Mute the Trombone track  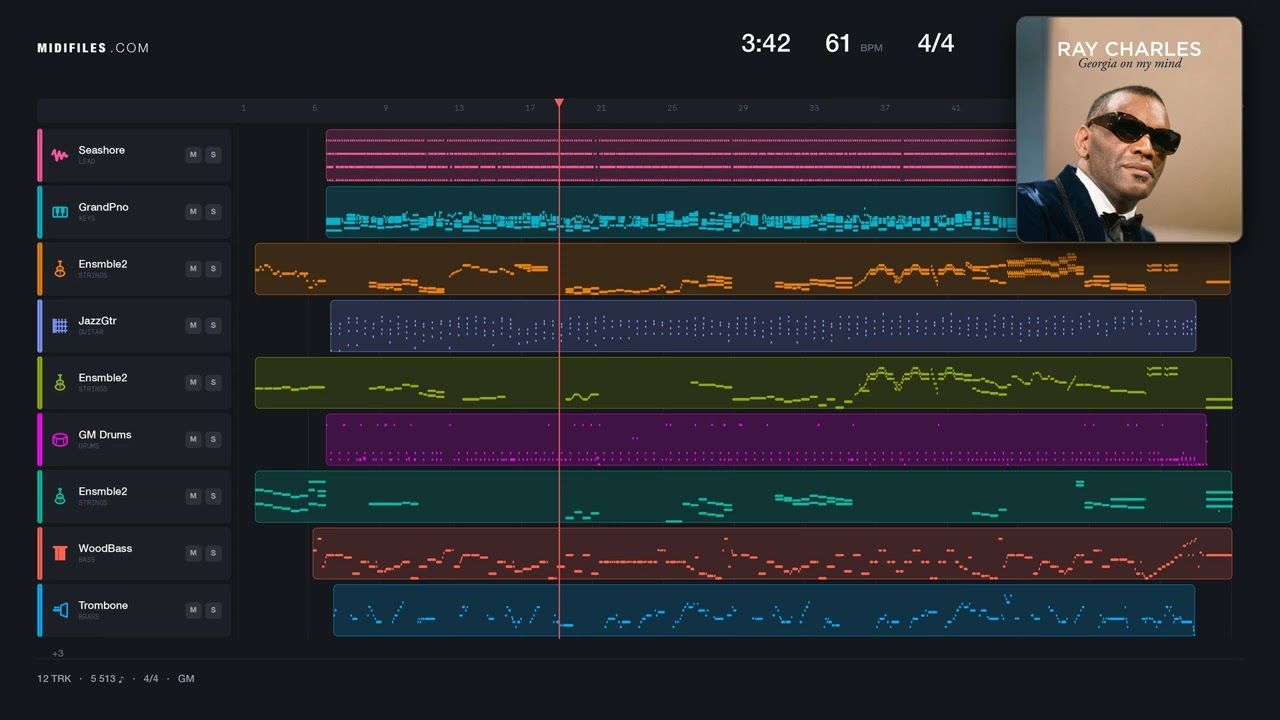(x=193, y=610)
